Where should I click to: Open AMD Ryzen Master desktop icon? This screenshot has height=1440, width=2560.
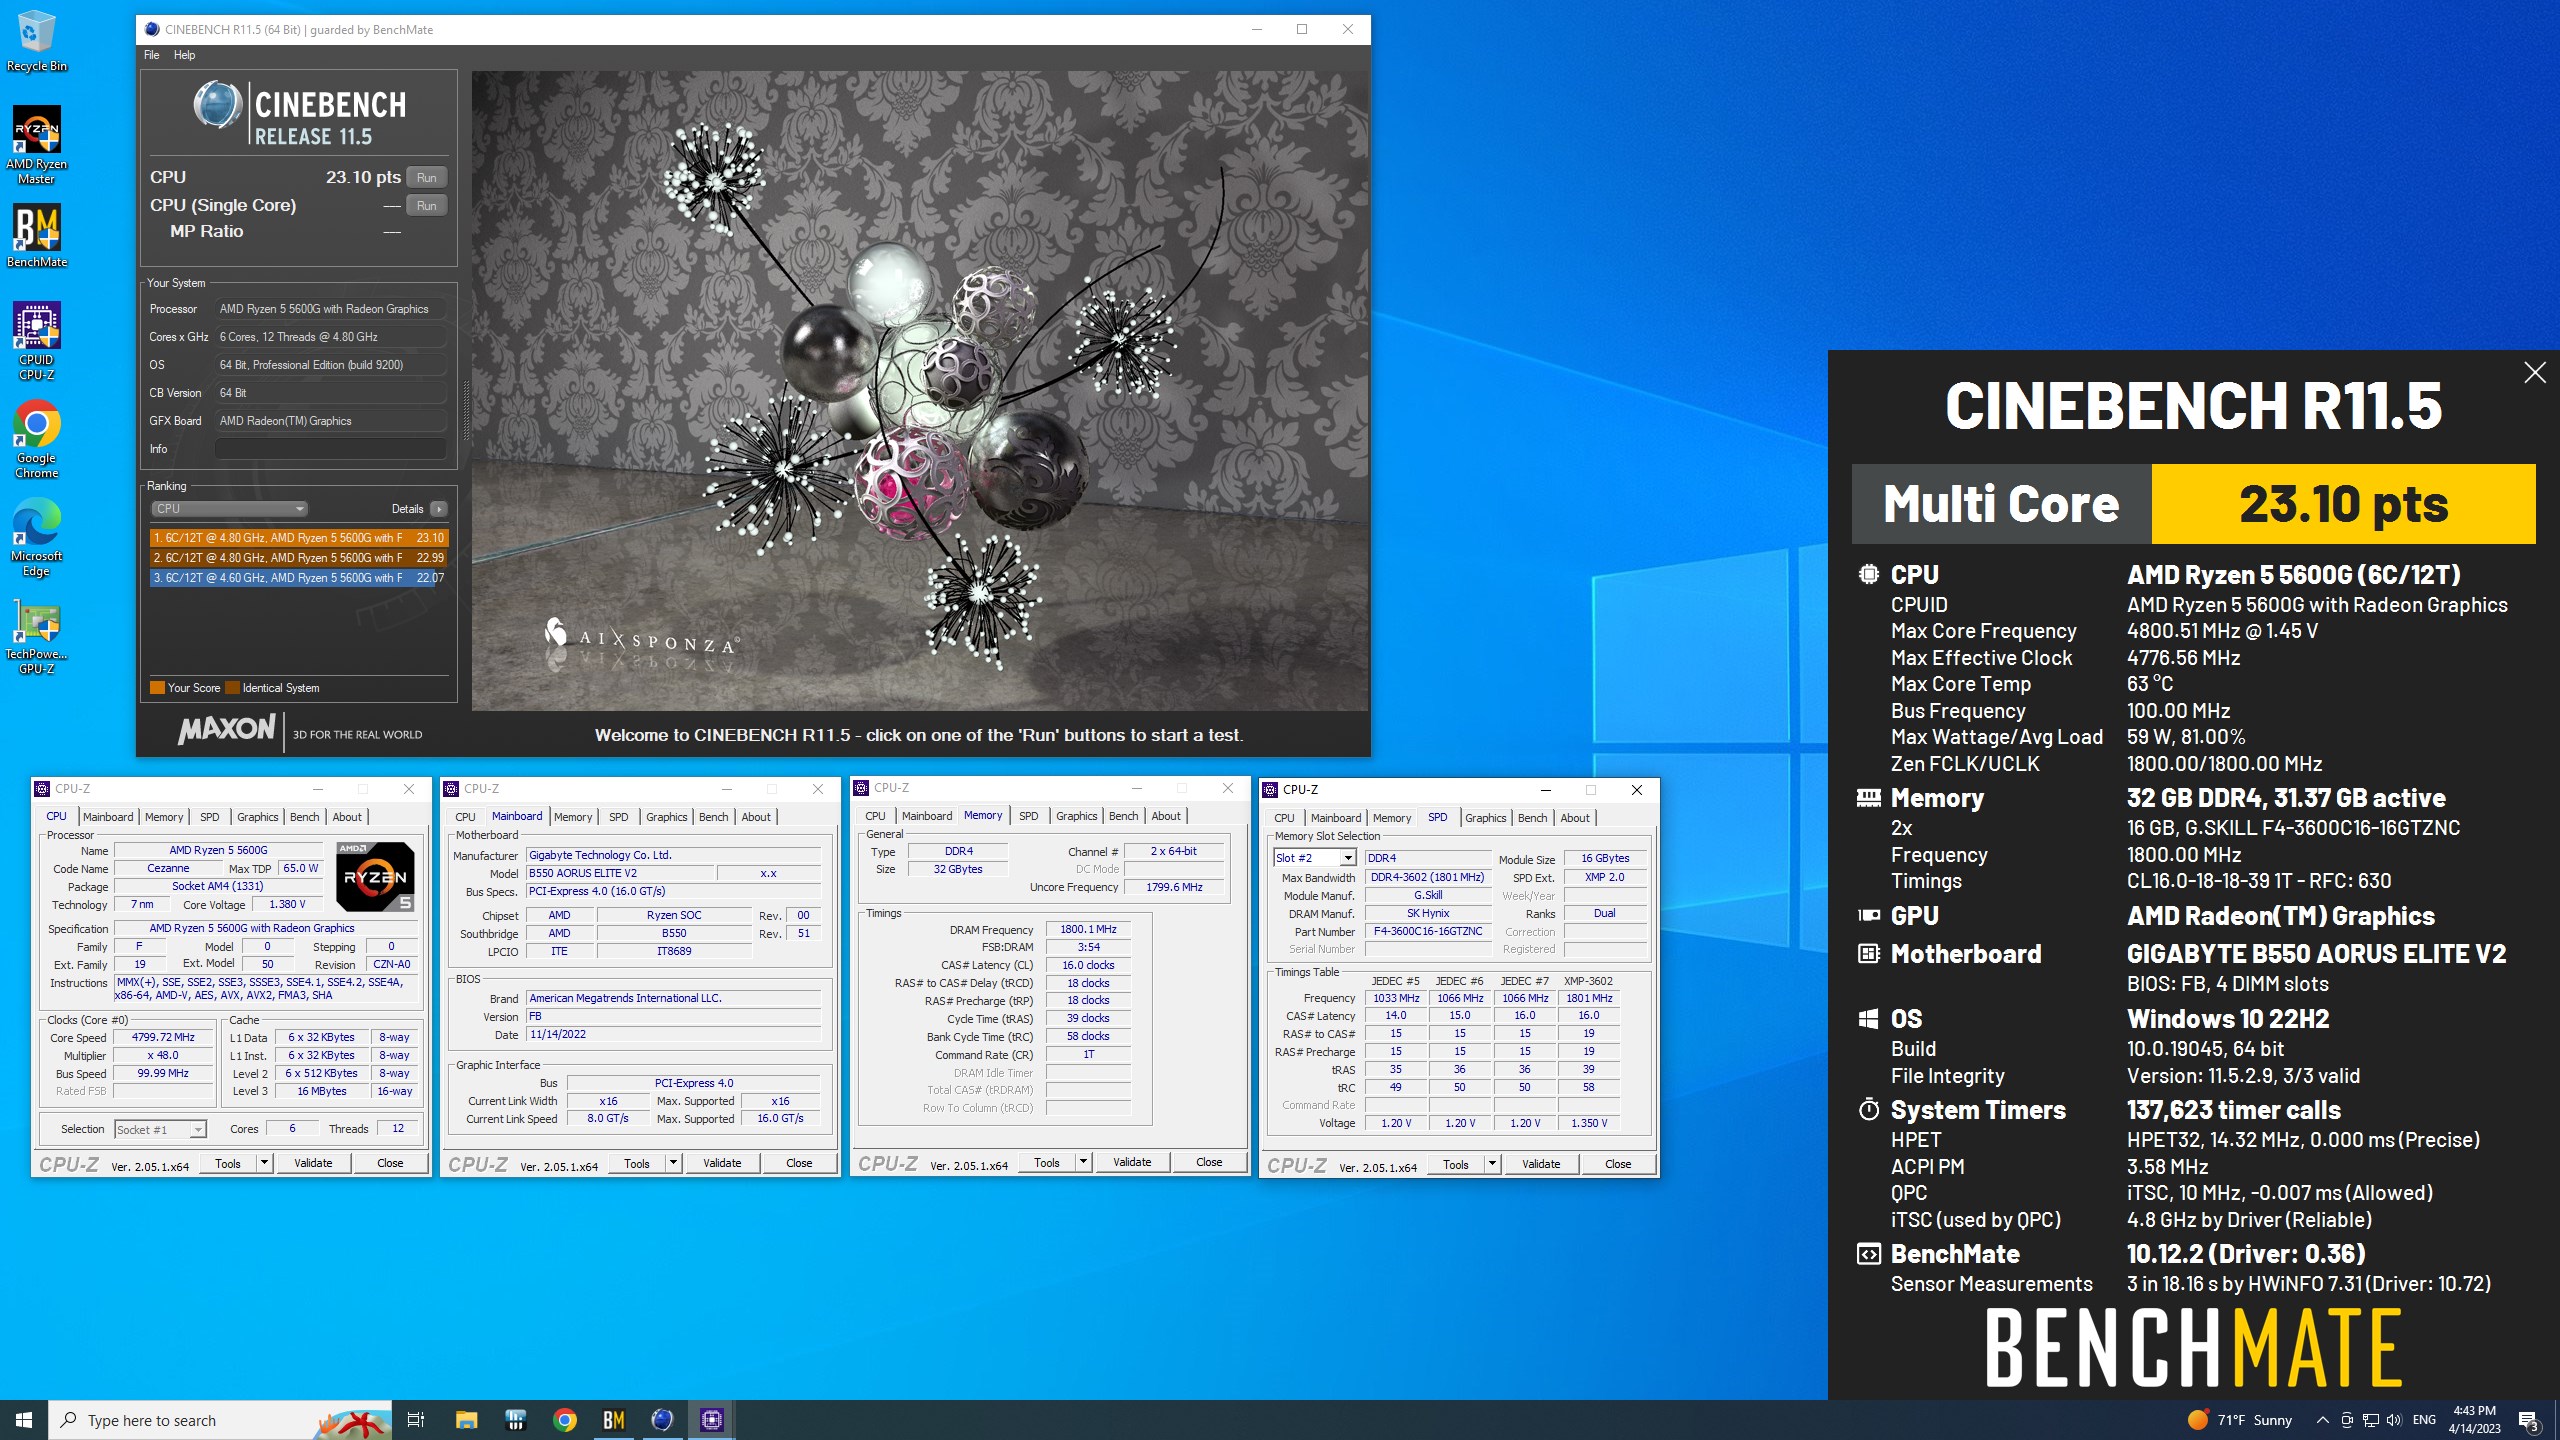(36, 146)
